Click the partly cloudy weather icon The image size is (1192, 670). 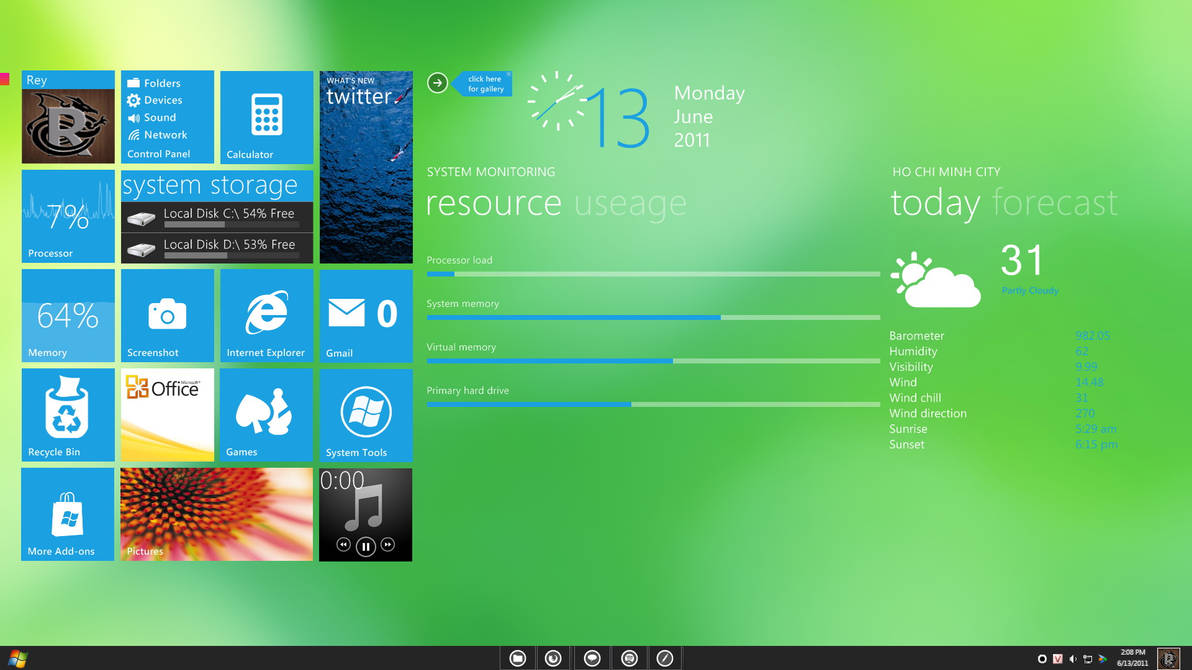pyautogui.click(x=936, y=280)
